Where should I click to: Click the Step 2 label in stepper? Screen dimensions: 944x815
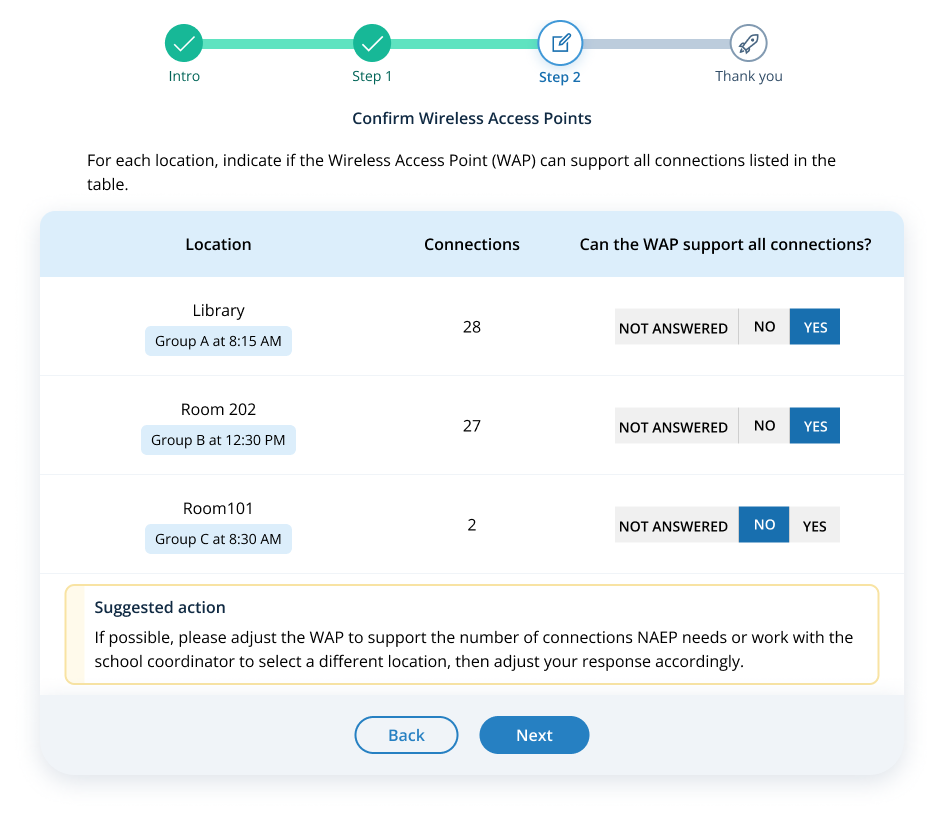pos(560,77)
